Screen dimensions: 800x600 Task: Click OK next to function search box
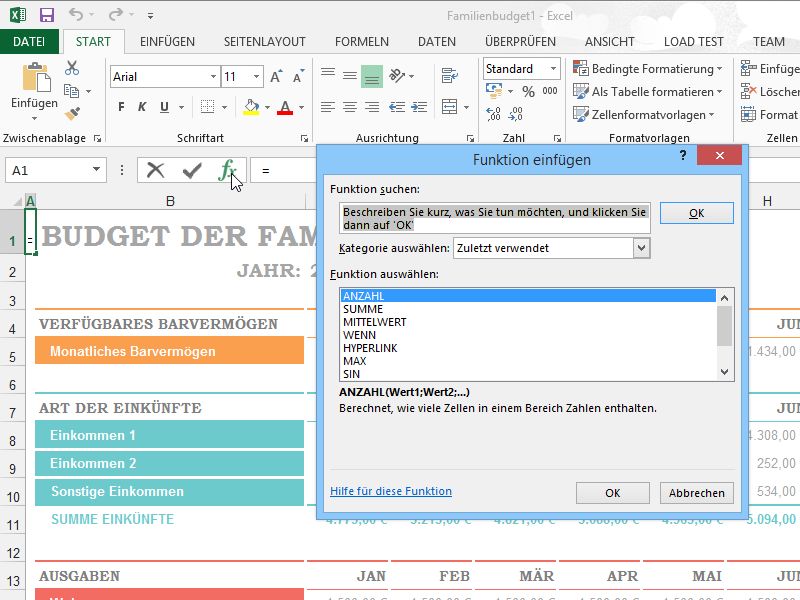[x=696, y=213]
